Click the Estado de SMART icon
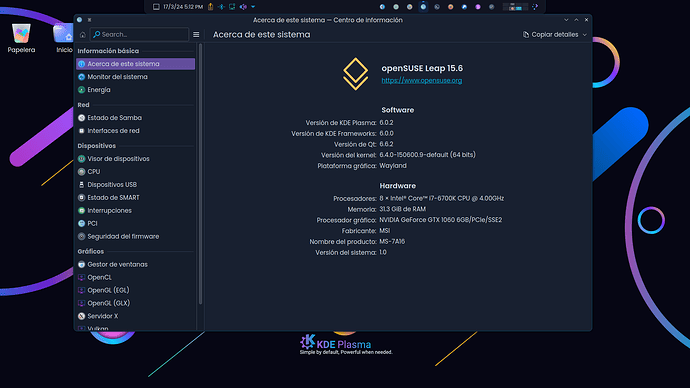The height and width of the screenshot is (388, 690). pos(81,198)
